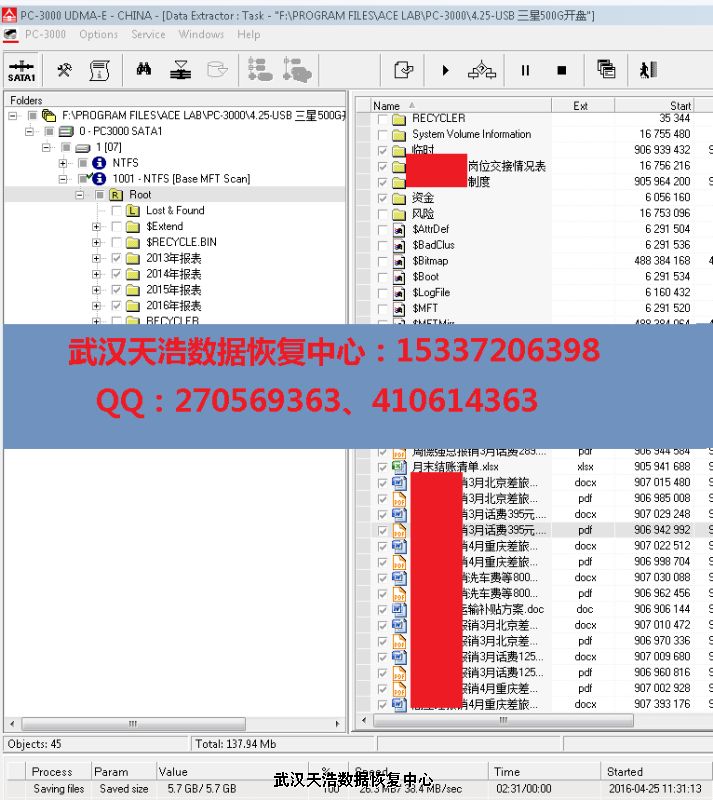Open the Service menu
Image resolution: width=713 pixels, height=800 pixels.
click(x=148, y=34)
